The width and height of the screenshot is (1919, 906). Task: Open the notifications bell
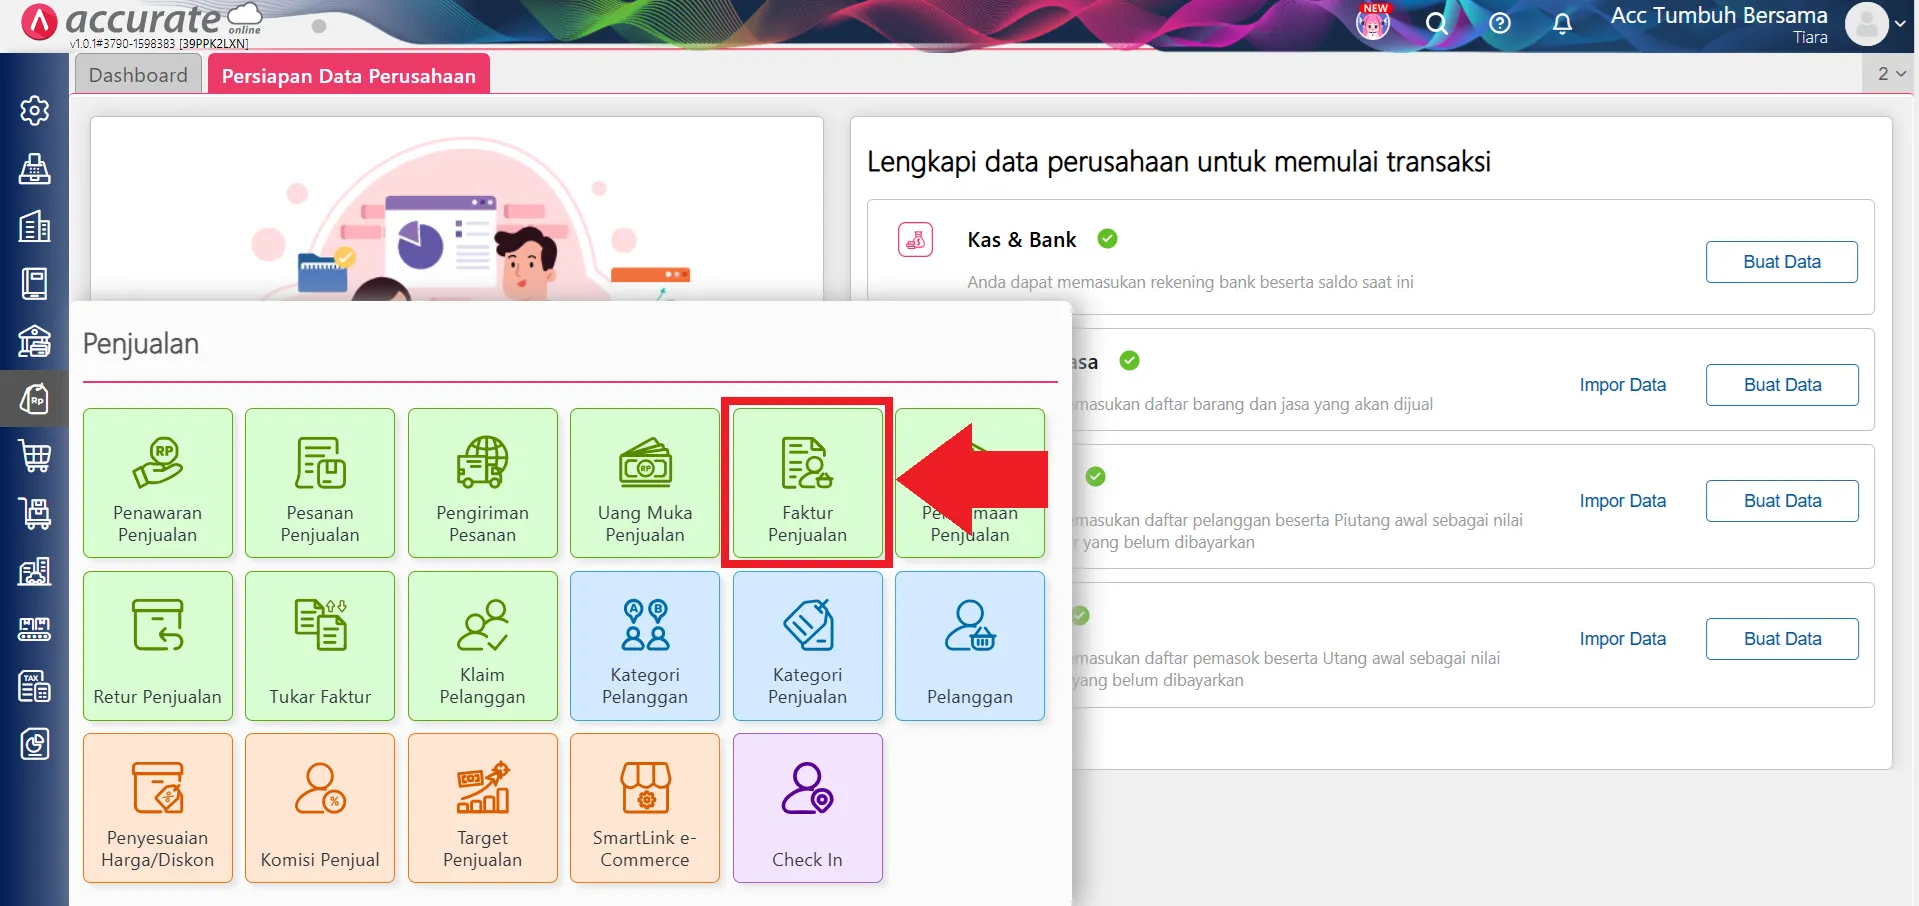(1562, 23)
